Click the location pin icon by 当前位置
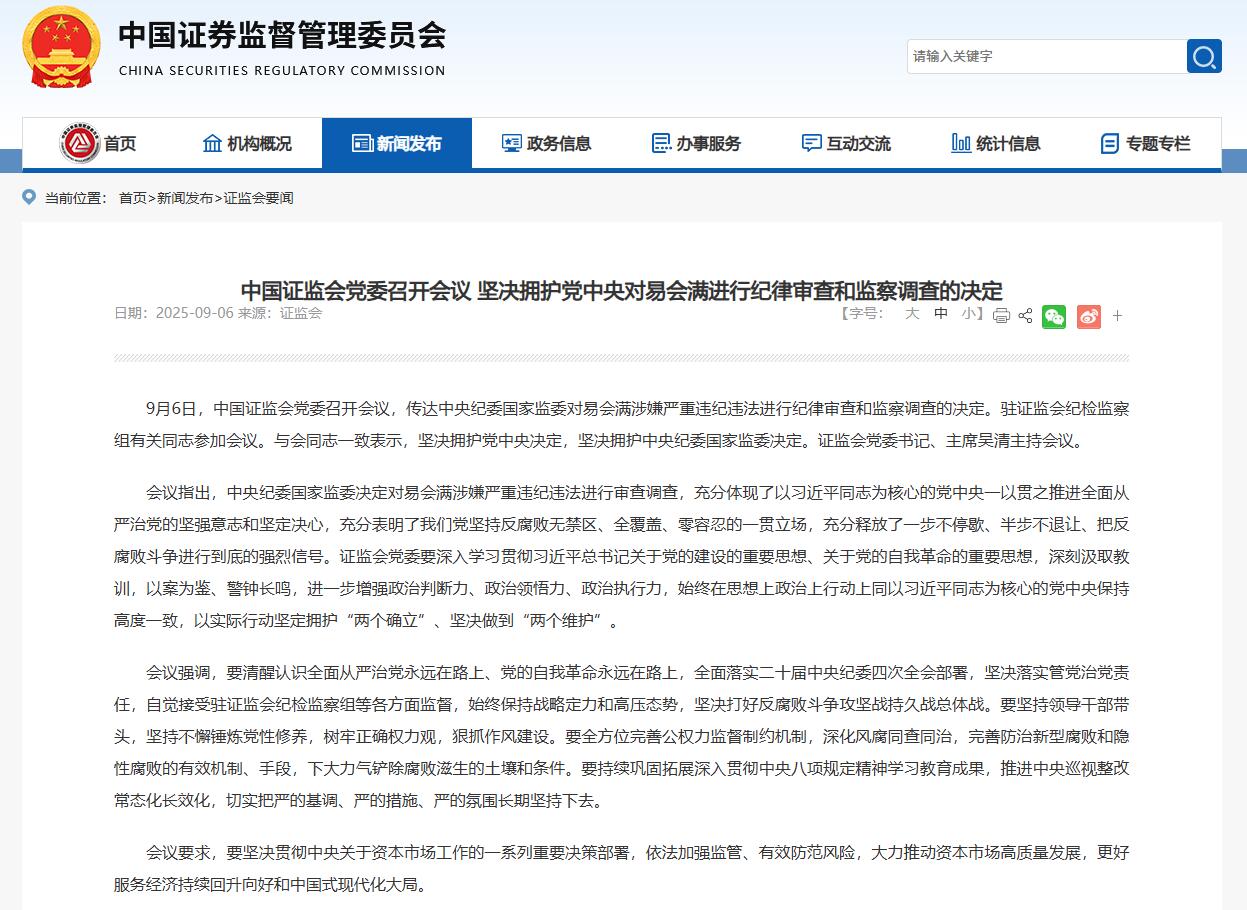The height and width of the screenshot is (910, 1247). coord(29,197)
